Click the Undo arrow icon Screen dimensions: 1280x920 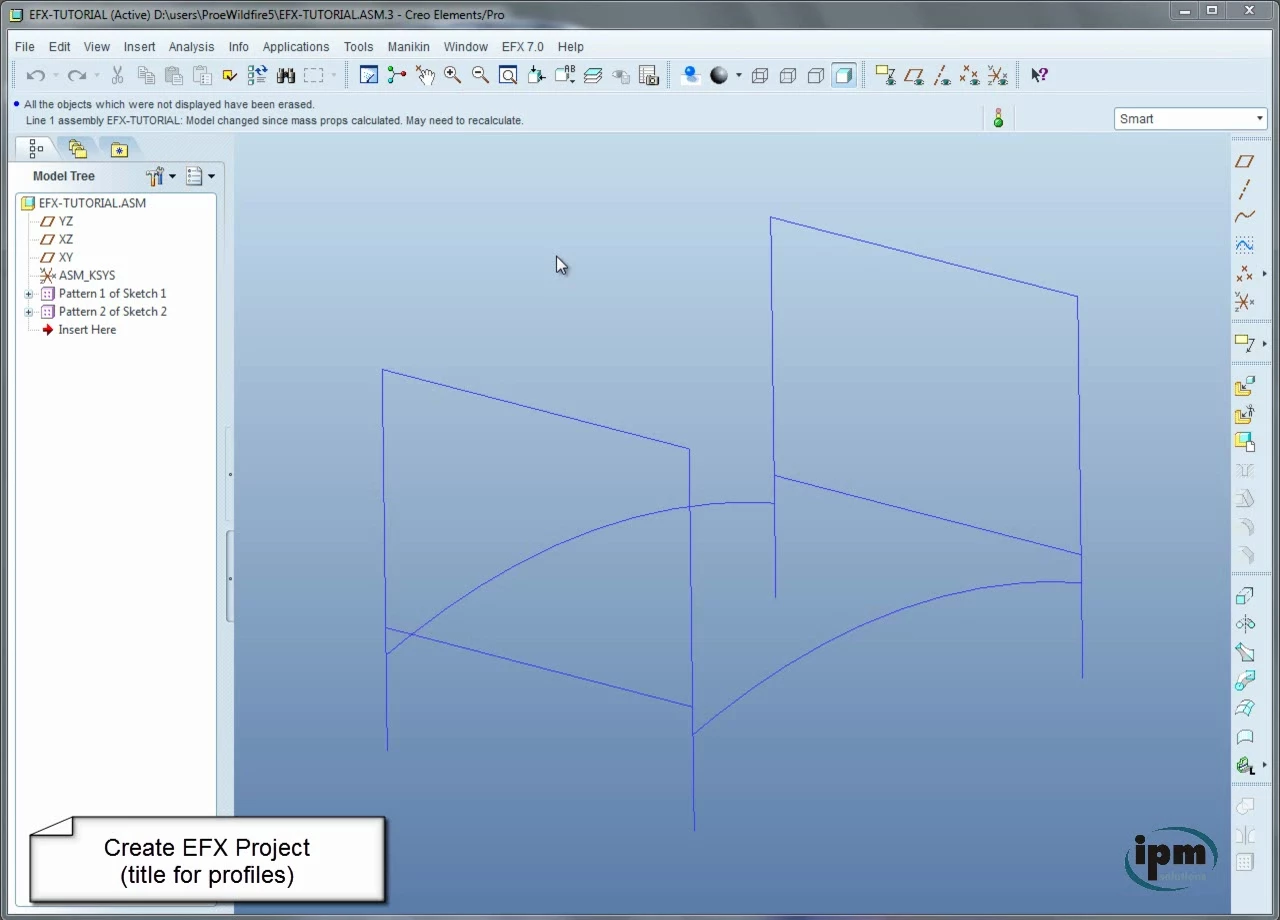(x=36, y=75)
